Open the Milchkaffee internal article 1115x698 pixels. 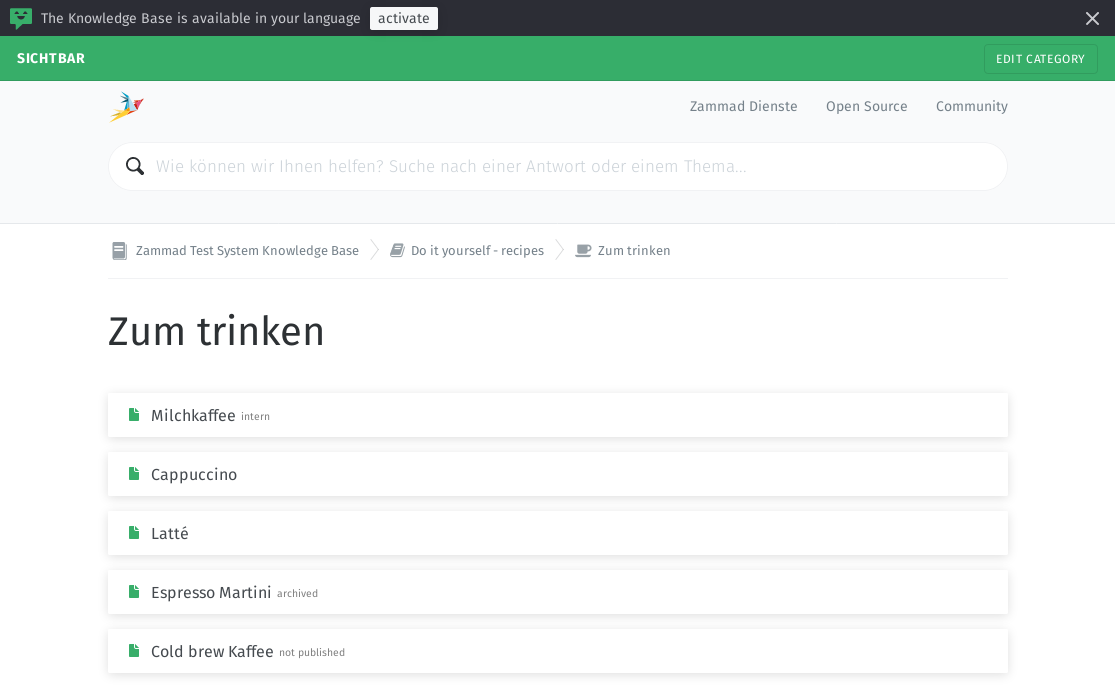point(193,416)
